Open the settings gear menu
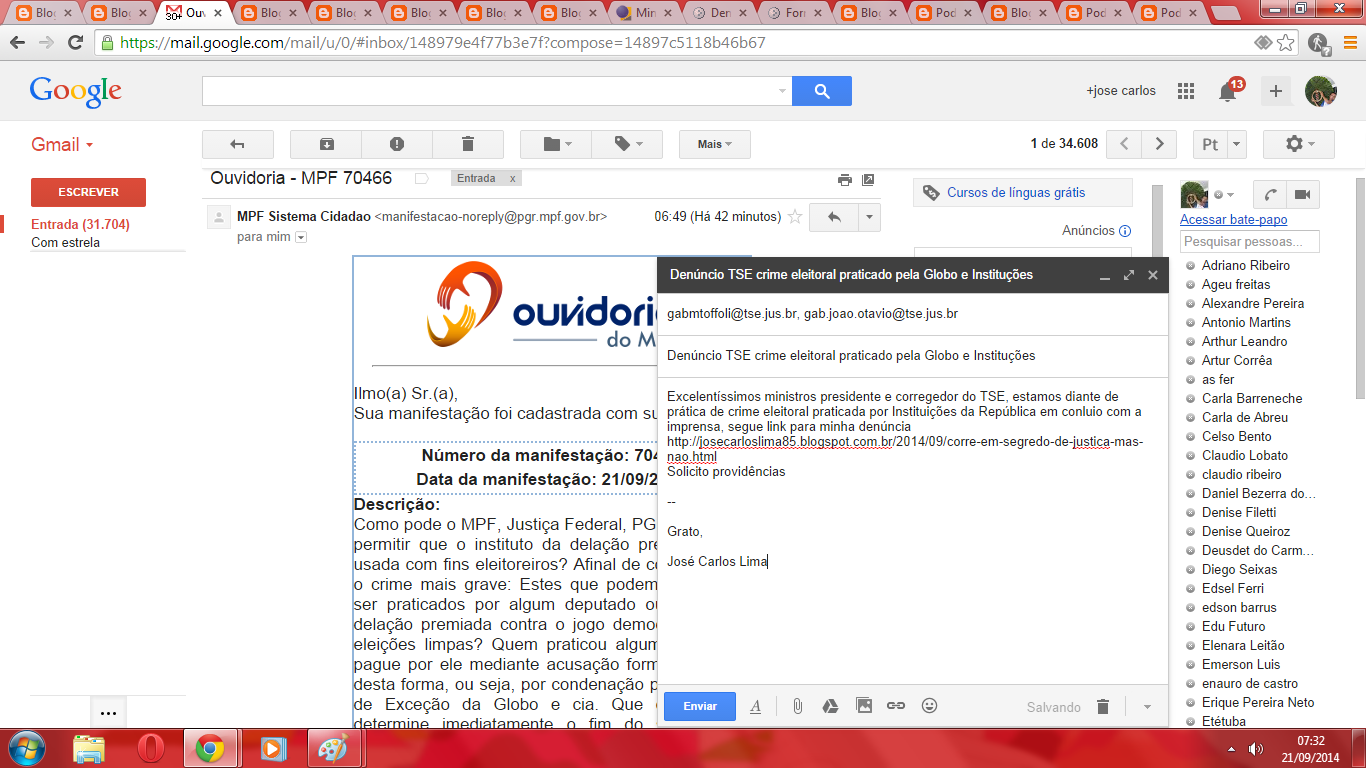Screen dimensions: 1366x768 click(1299, 144)
